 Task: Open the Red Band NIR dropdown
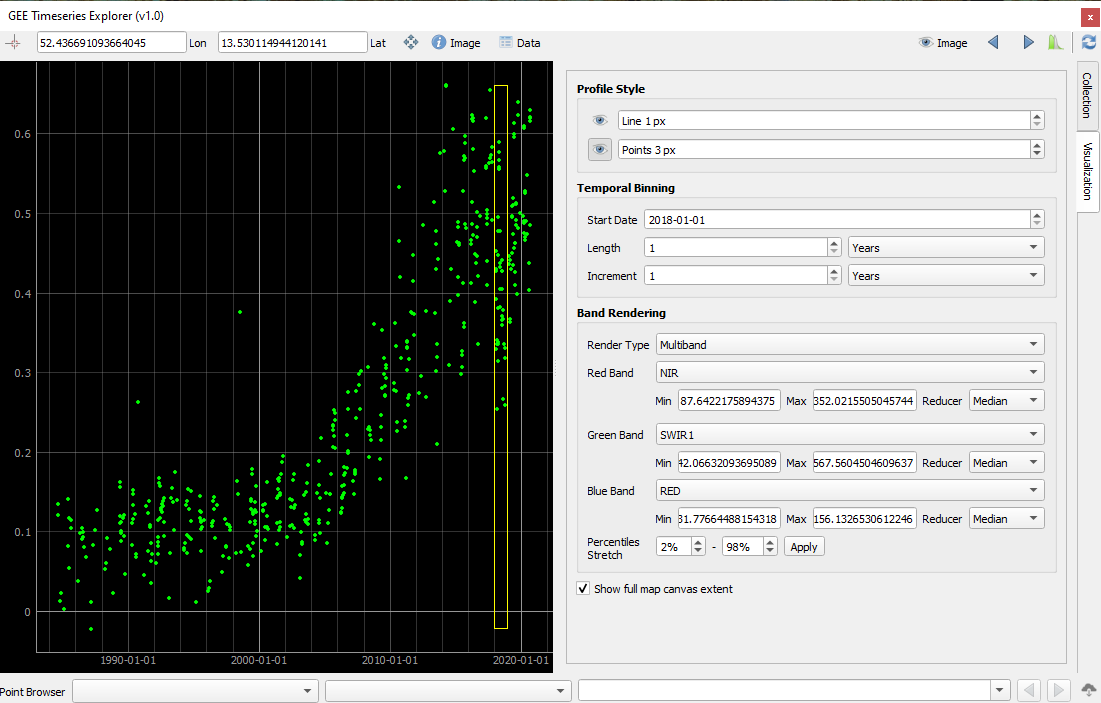850,373
